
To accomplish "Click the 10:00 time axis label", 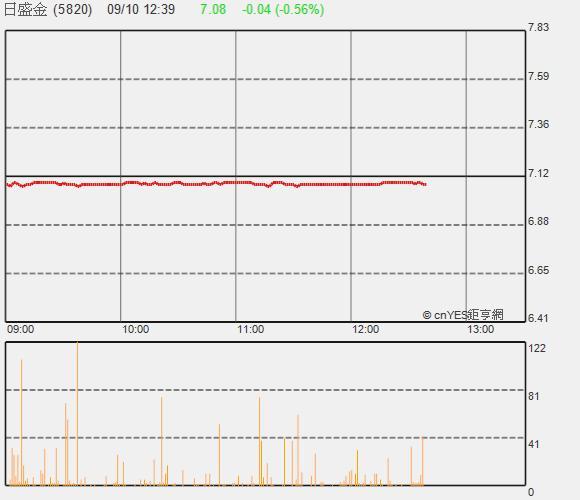I will point(136,329).
